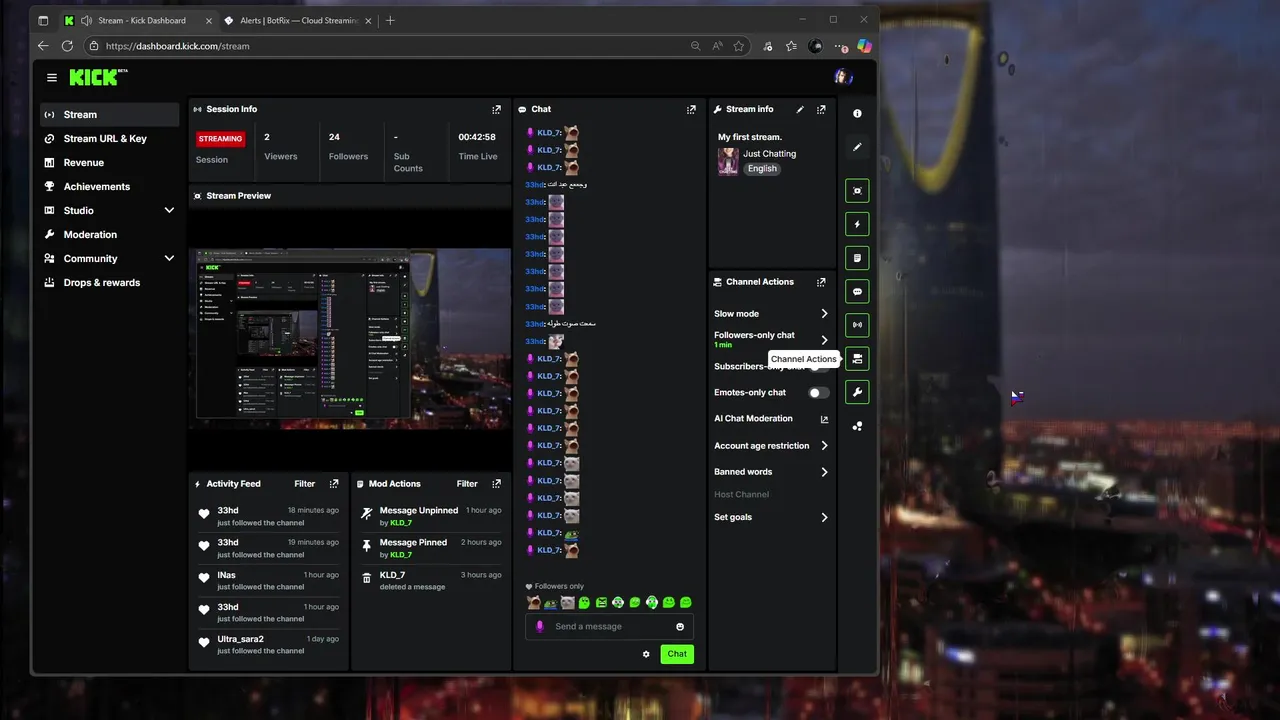Go to Revenue in the sidebar
This screenshot has height=720, width=1280.
pos(110,163)
